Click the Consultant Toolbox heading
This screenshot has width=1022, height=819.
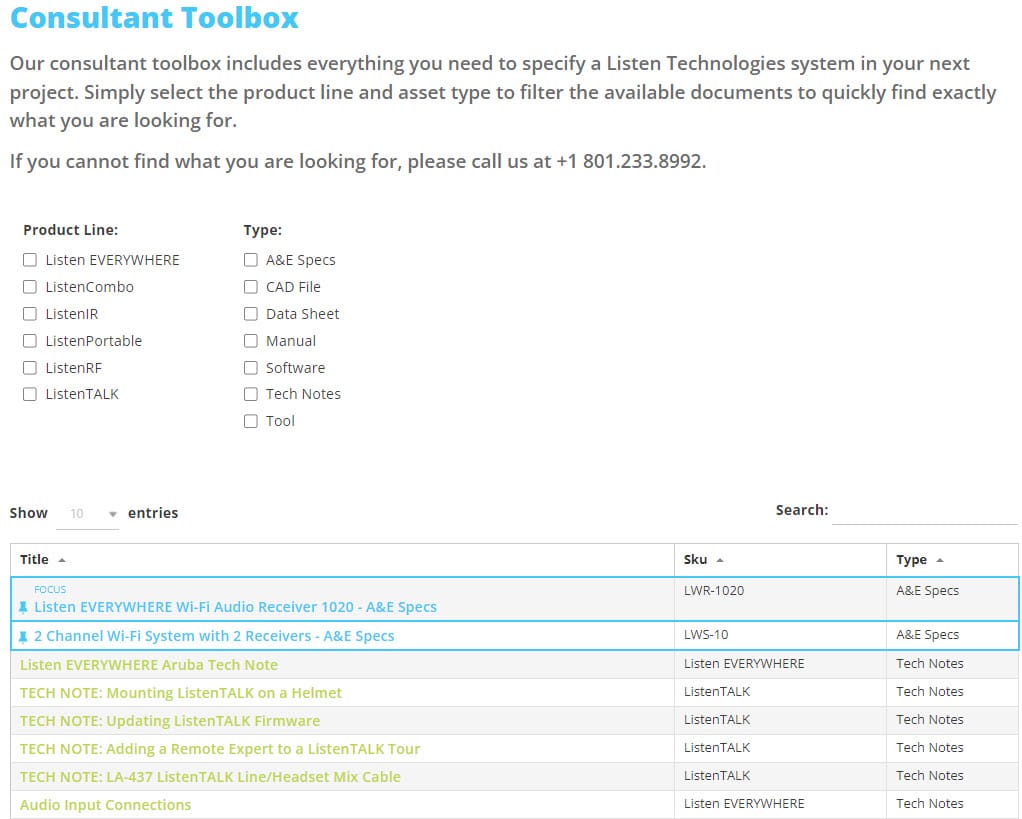click(154, 18)
